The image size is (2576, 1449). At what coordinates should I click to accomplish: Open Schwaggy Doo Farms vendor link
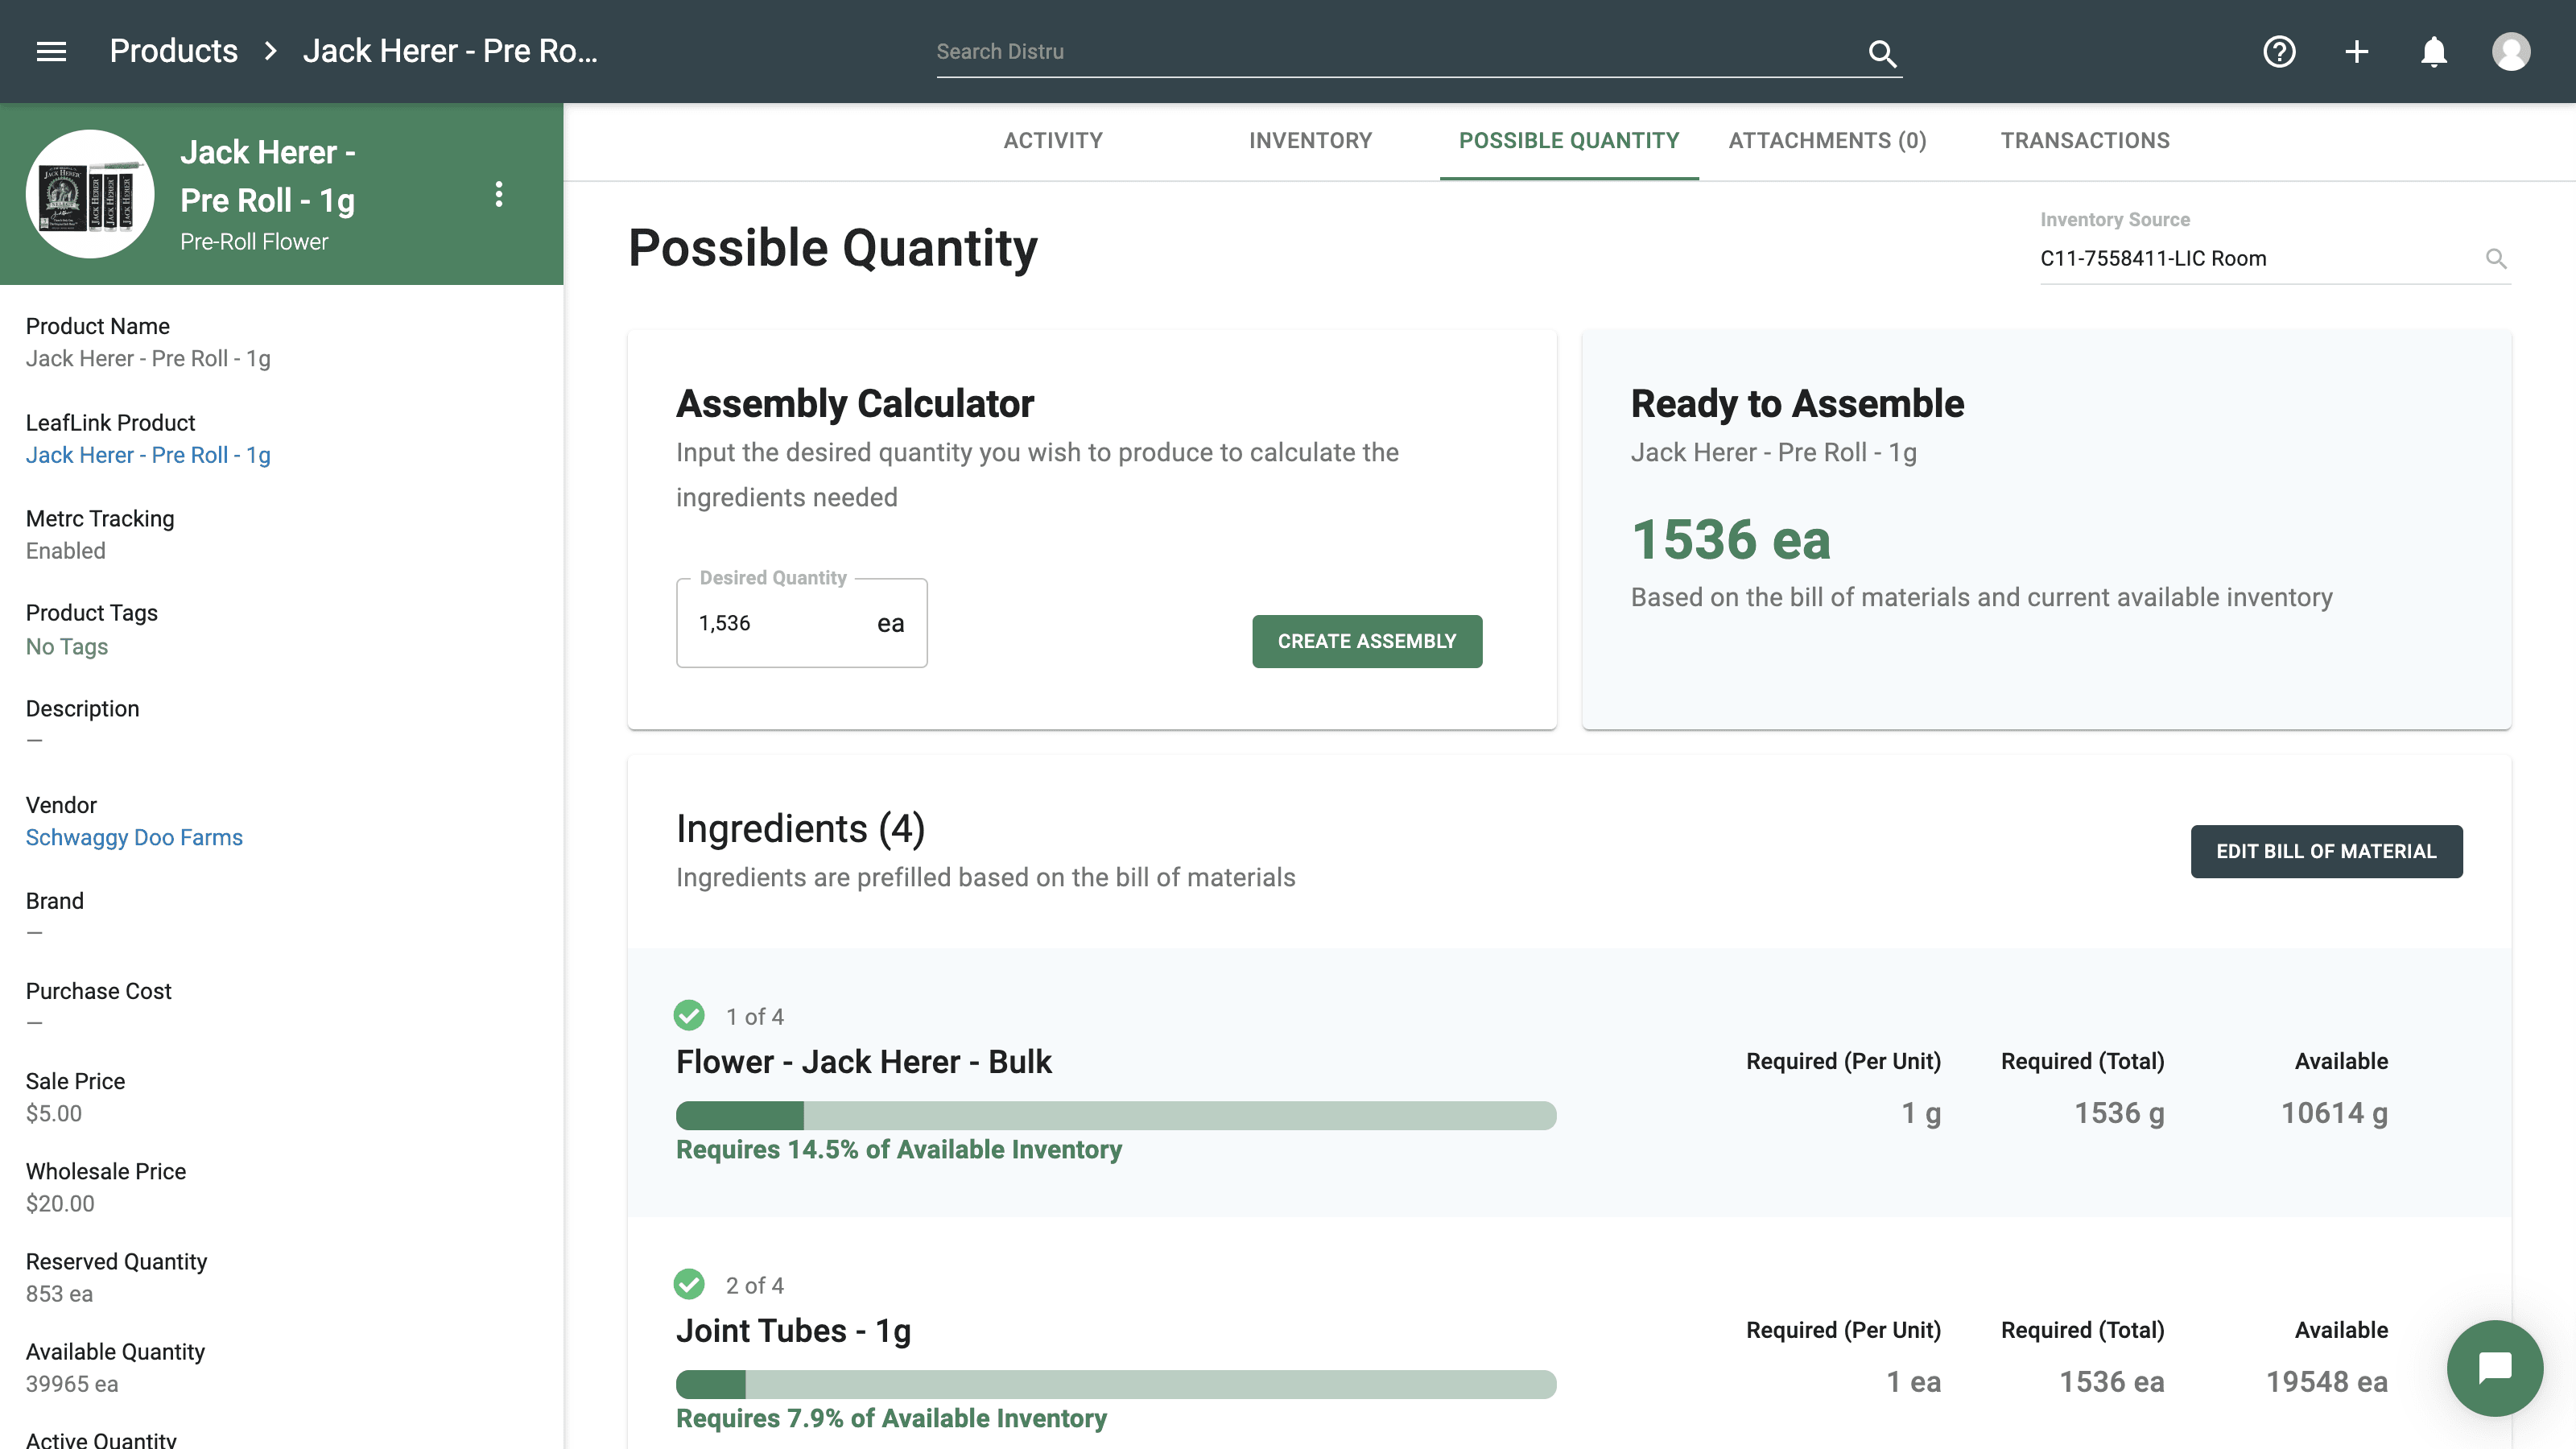click(x=134, y=837)
